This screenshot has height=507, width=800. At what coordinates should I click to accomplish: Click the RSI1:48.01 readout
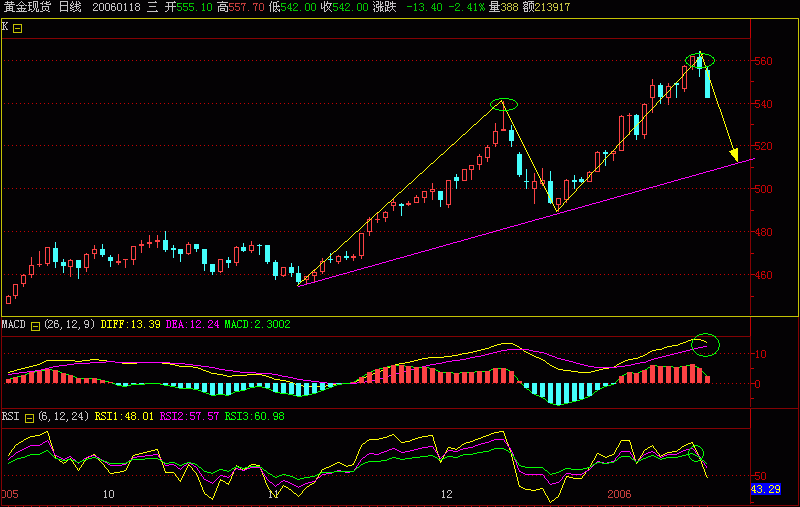tap(124, 417)
